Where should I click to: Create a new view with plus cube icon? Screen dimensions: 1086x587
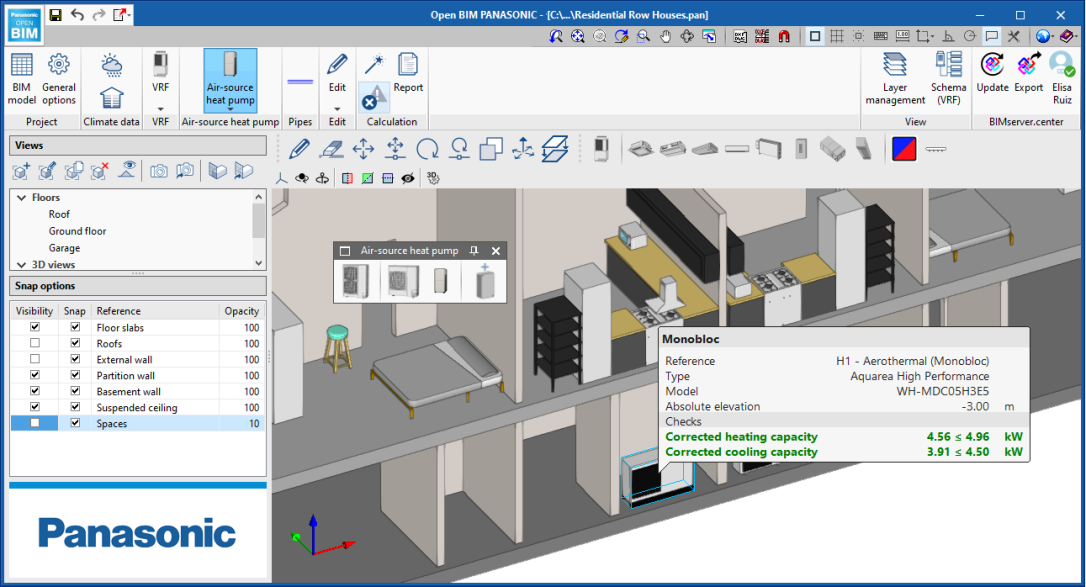tap(21, 171)
